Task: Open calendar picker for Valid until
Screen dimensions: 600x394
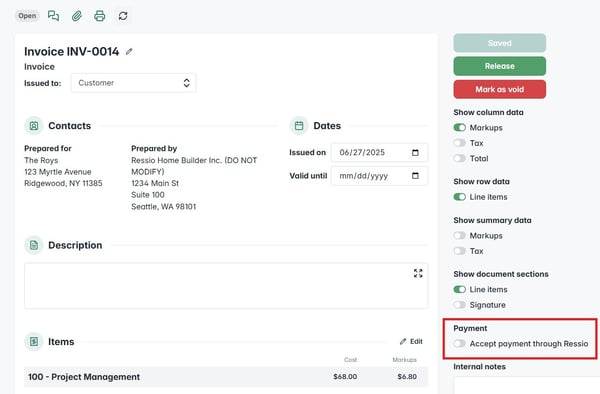Action: tap(415, 176)
